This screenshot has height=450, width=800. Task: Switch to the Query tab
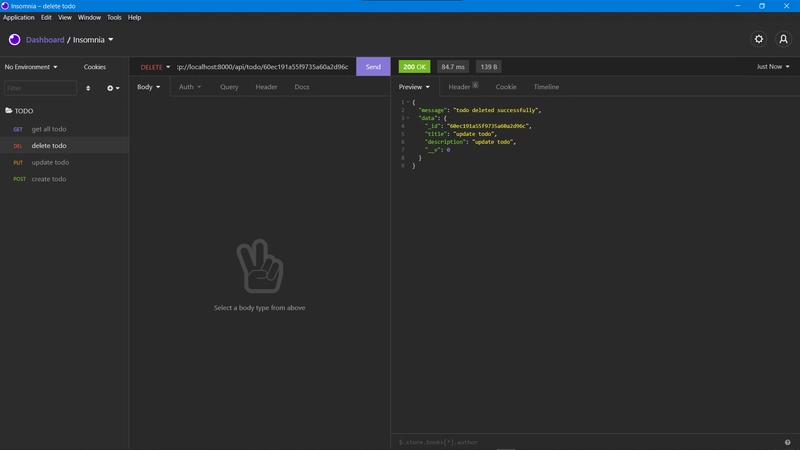click(229, 87)
